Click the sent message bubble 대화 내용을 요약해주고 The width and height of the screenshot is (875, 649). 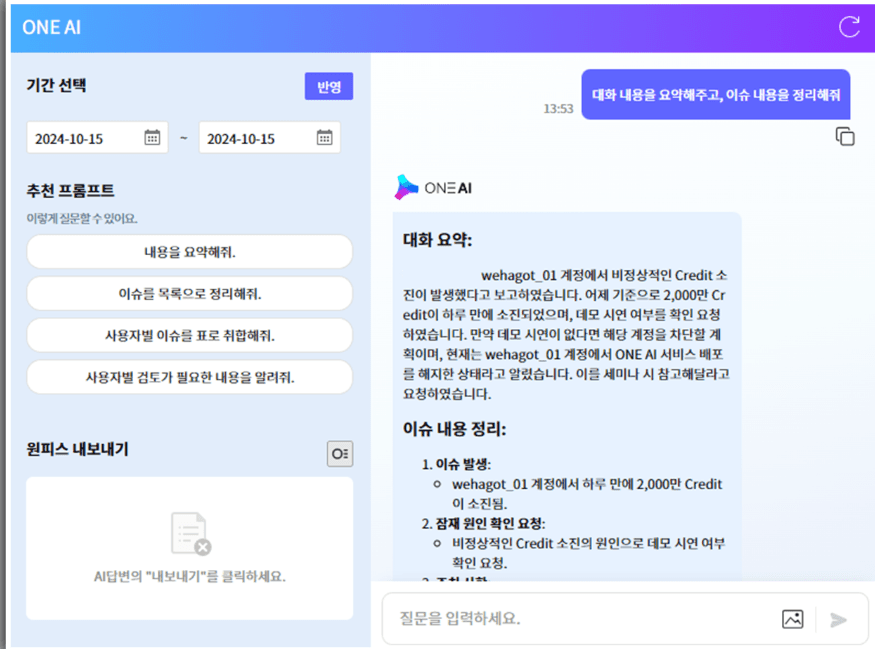[x=715, y=94]
